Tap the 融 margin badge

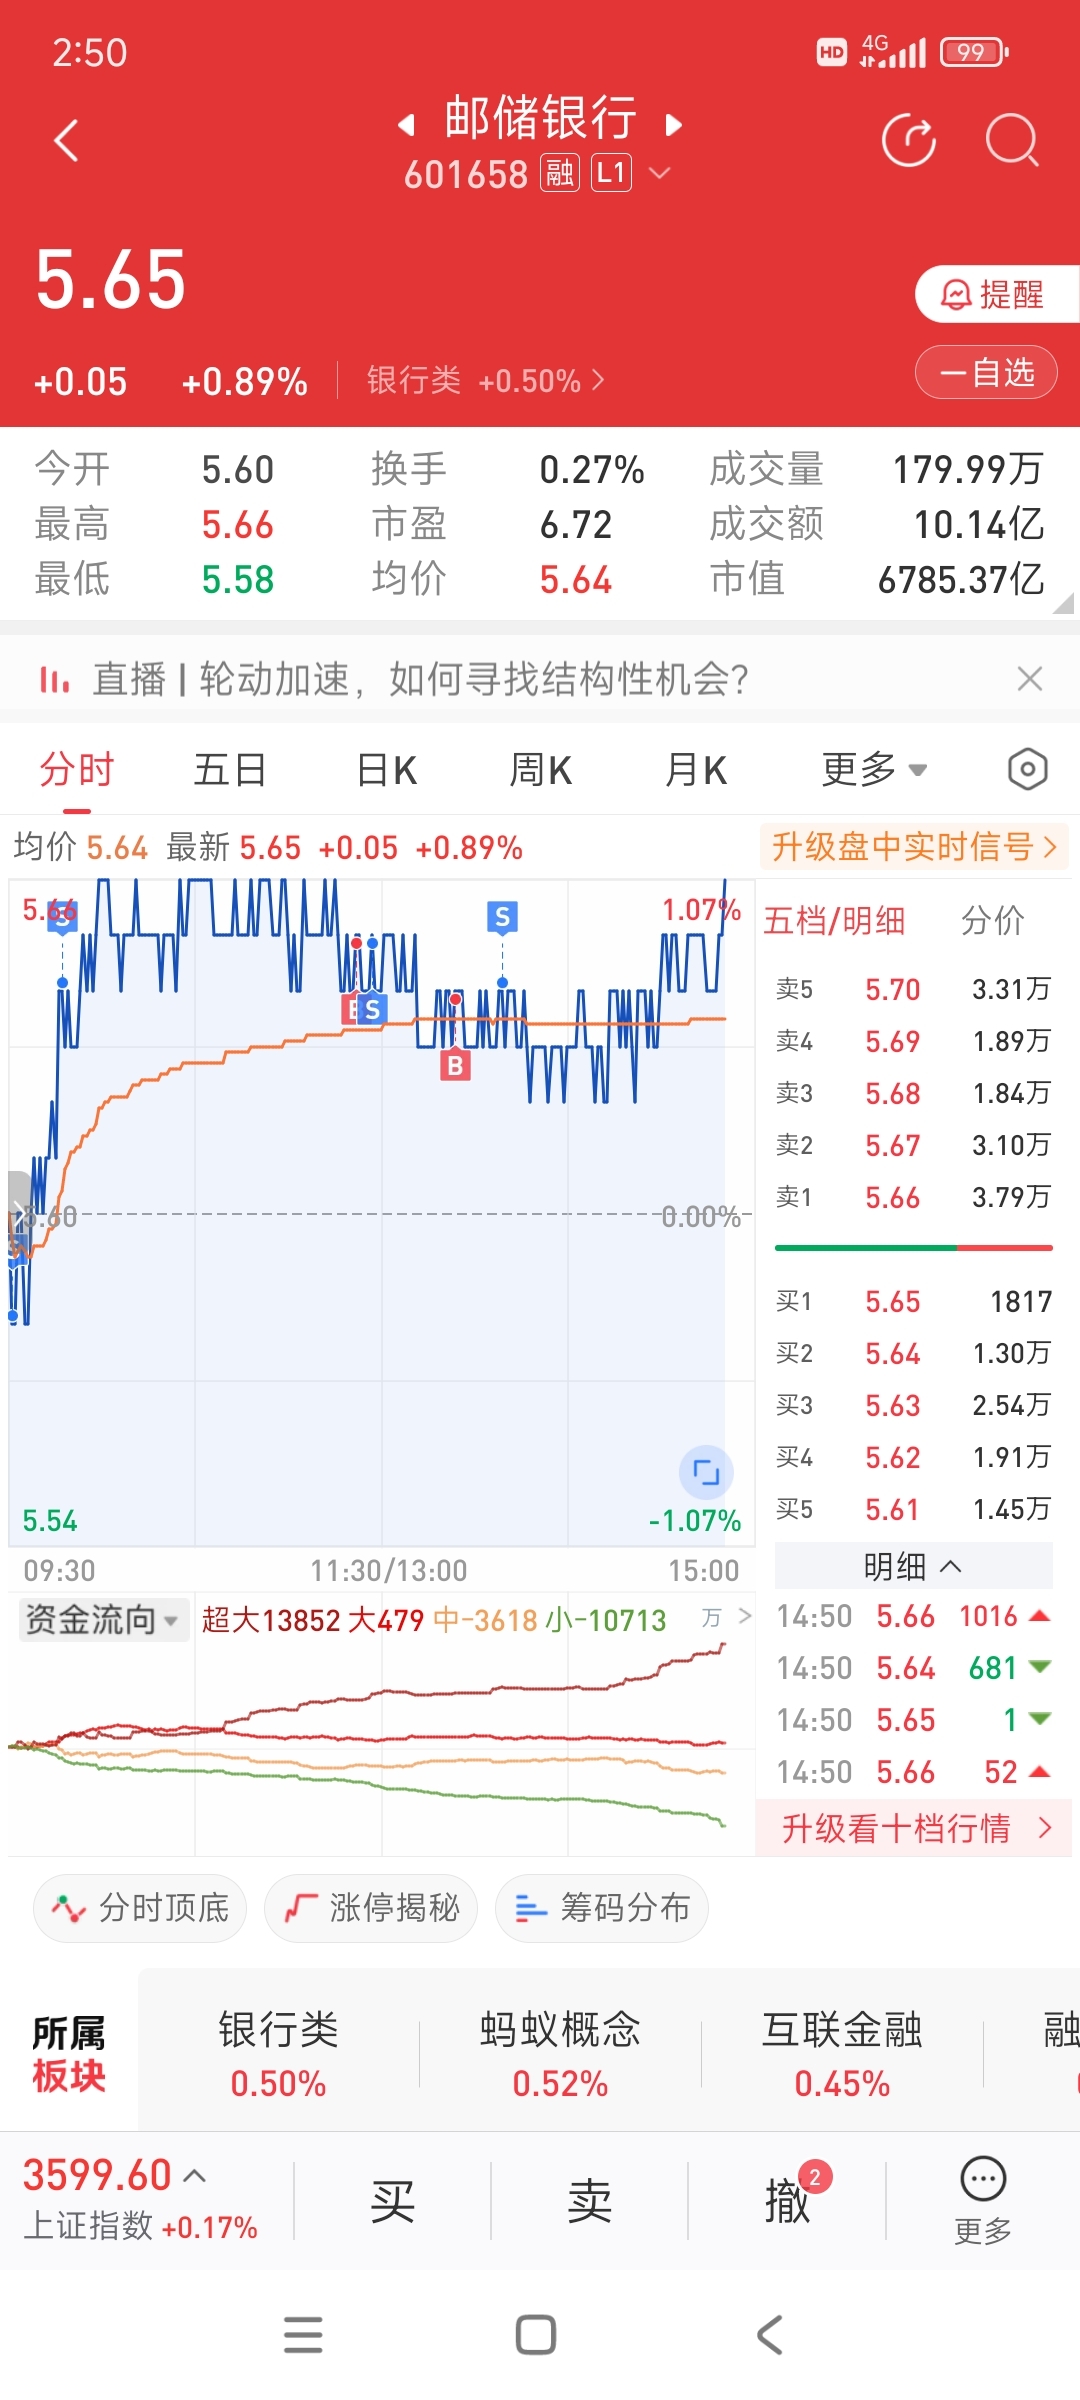click(560, 174)
